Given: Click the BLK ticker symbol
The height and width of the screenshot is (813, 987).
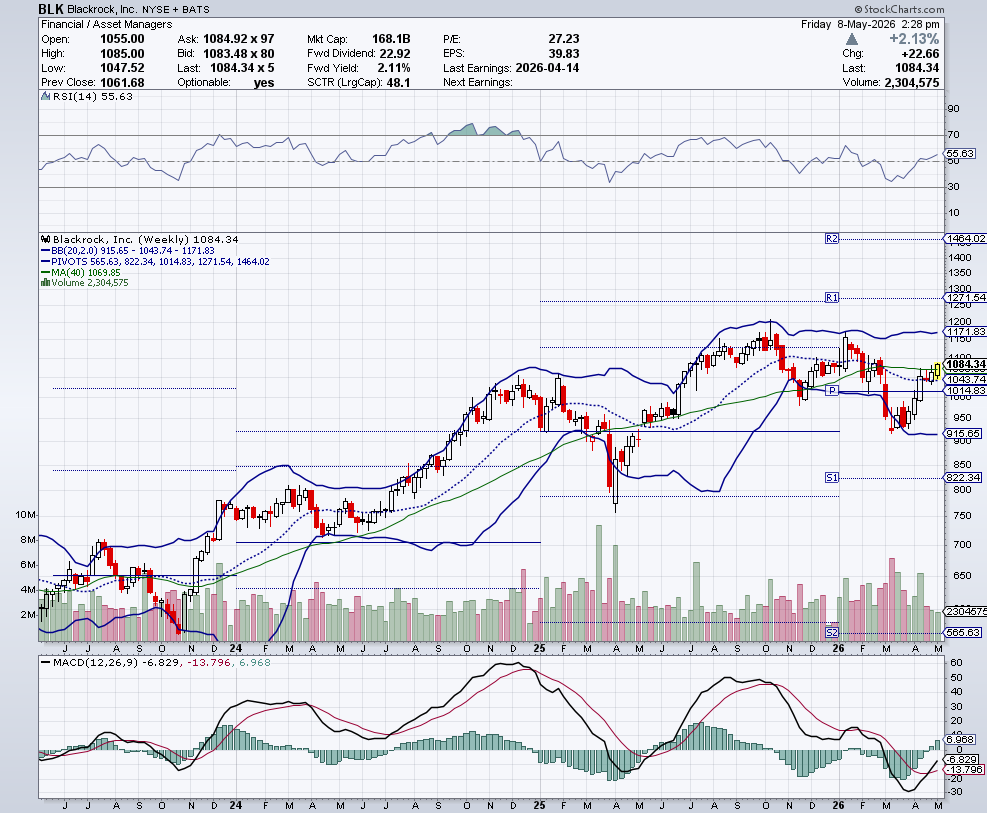Looking at the screenshot, I should [51, 9].
